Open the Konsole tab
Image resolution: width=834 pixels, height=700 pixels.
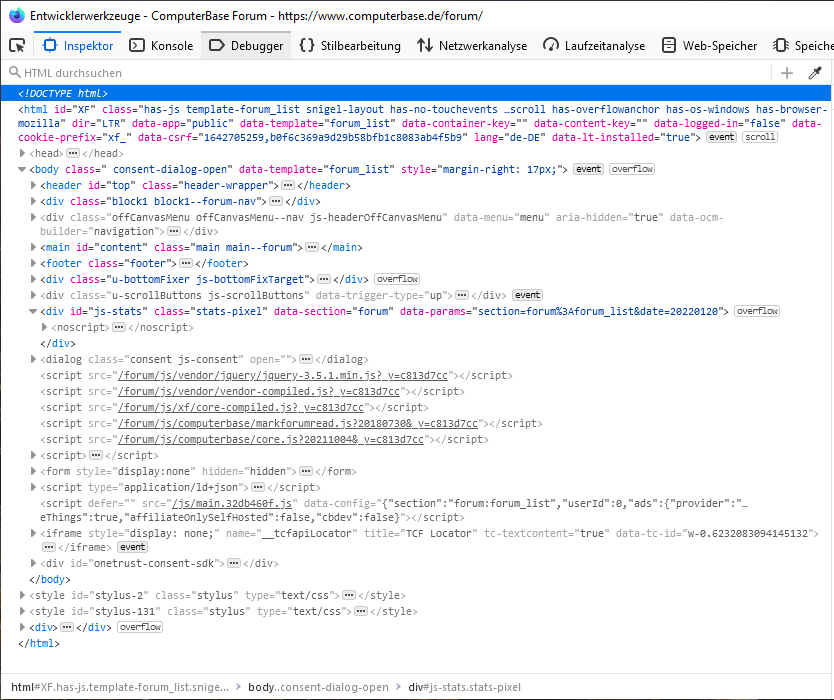(x=161, y=45)
